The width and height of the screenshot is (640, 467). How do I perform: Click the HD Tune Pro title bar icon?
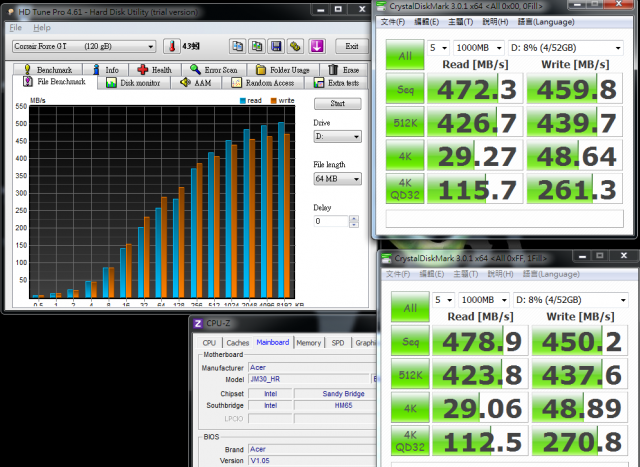click(11, 12)
